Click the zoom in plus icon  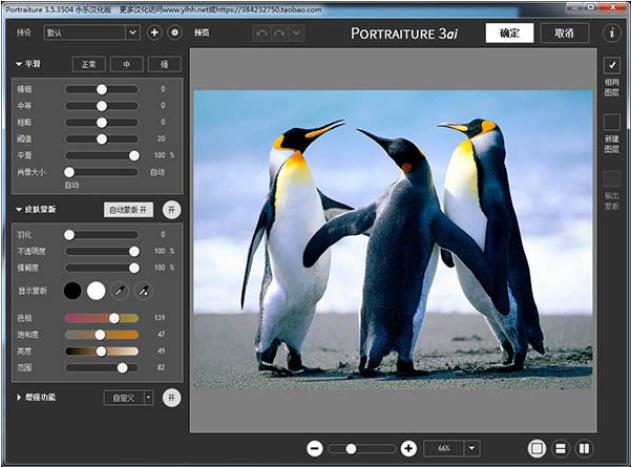point(408,448)
